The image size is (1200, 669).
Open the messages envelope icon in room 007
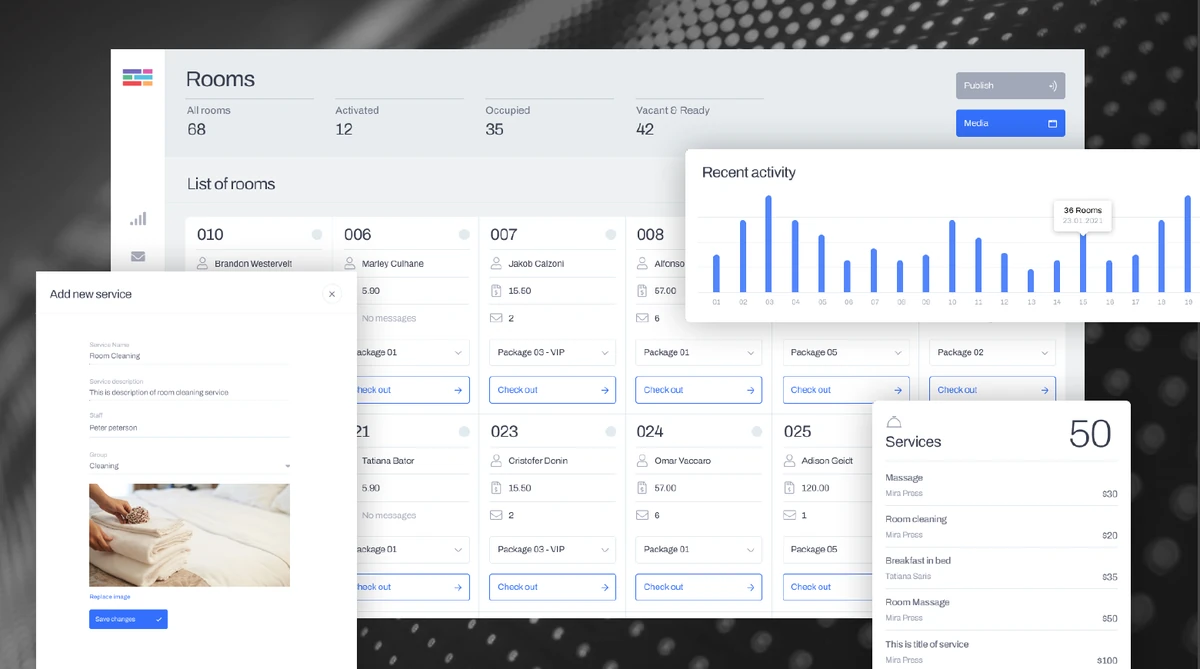click(x=496, y=318)
